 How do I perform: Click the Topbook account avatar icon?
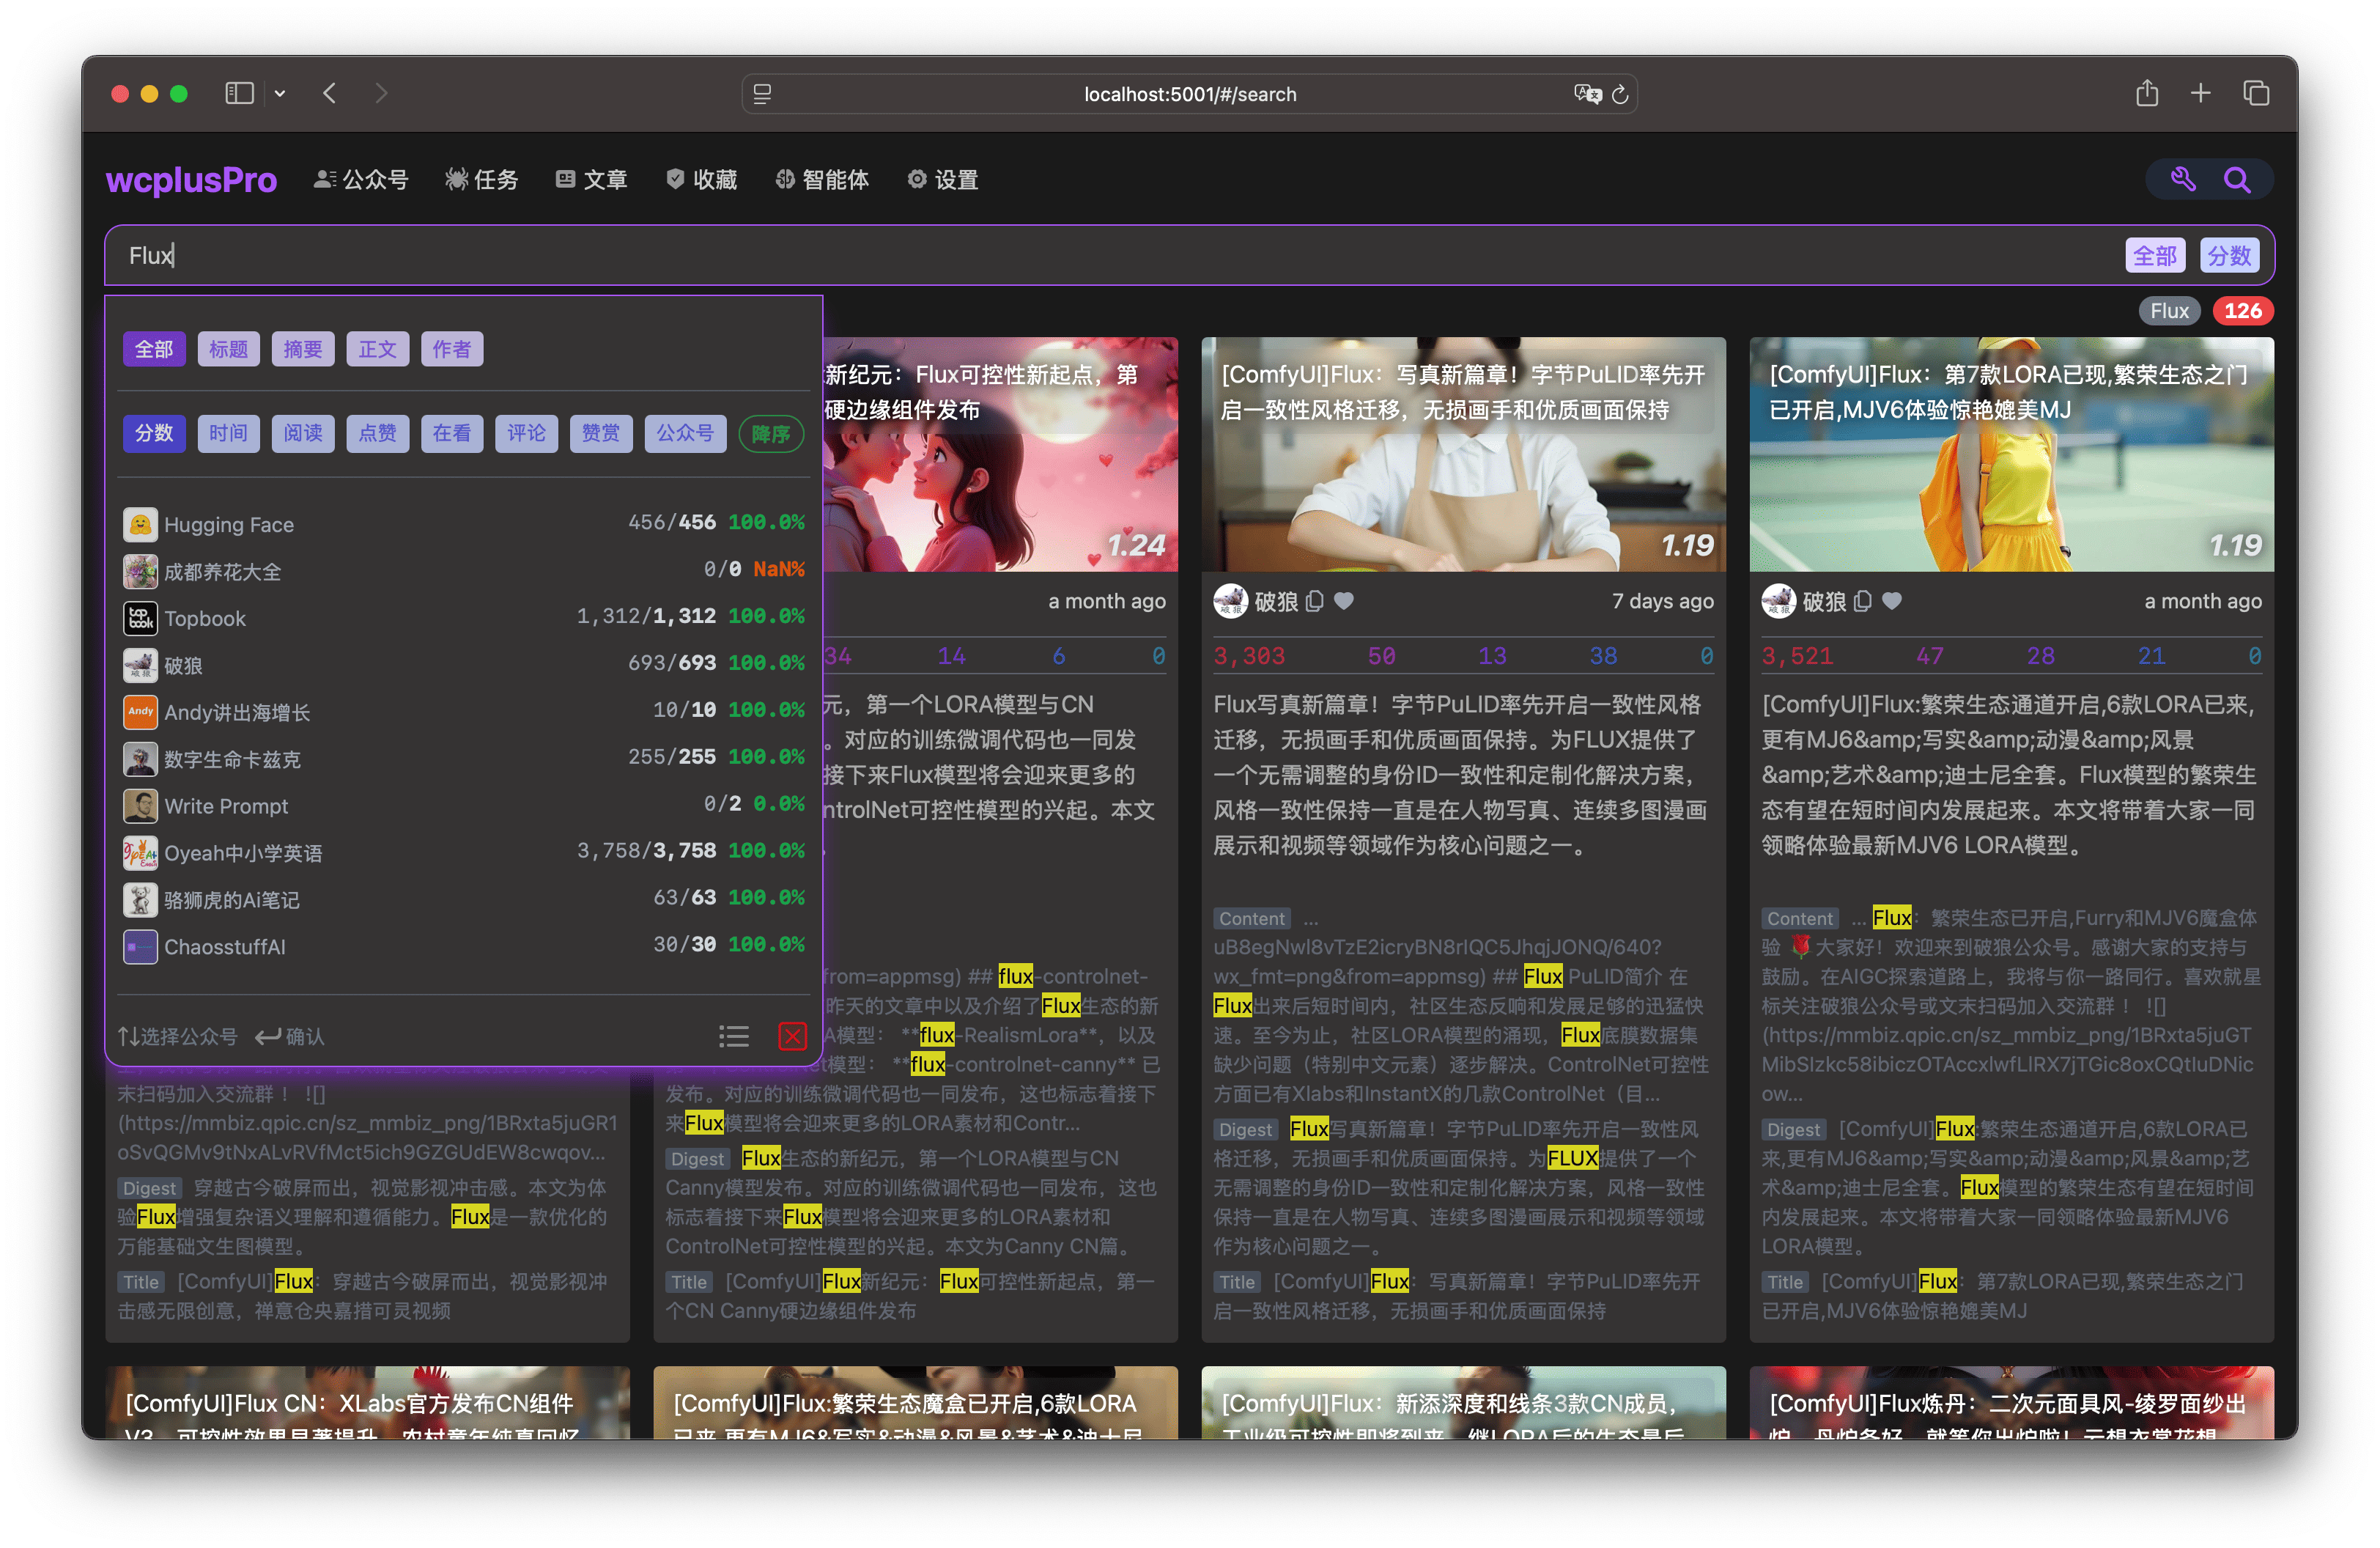click(140, 618)
